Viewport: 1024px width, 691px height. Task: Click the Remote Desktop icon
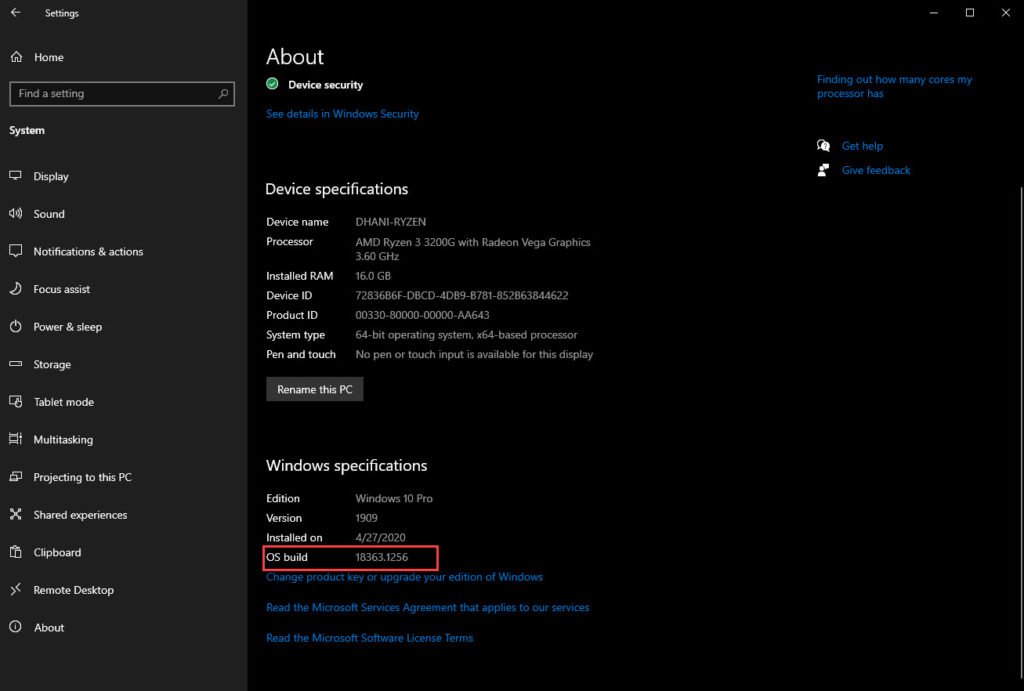16,590
